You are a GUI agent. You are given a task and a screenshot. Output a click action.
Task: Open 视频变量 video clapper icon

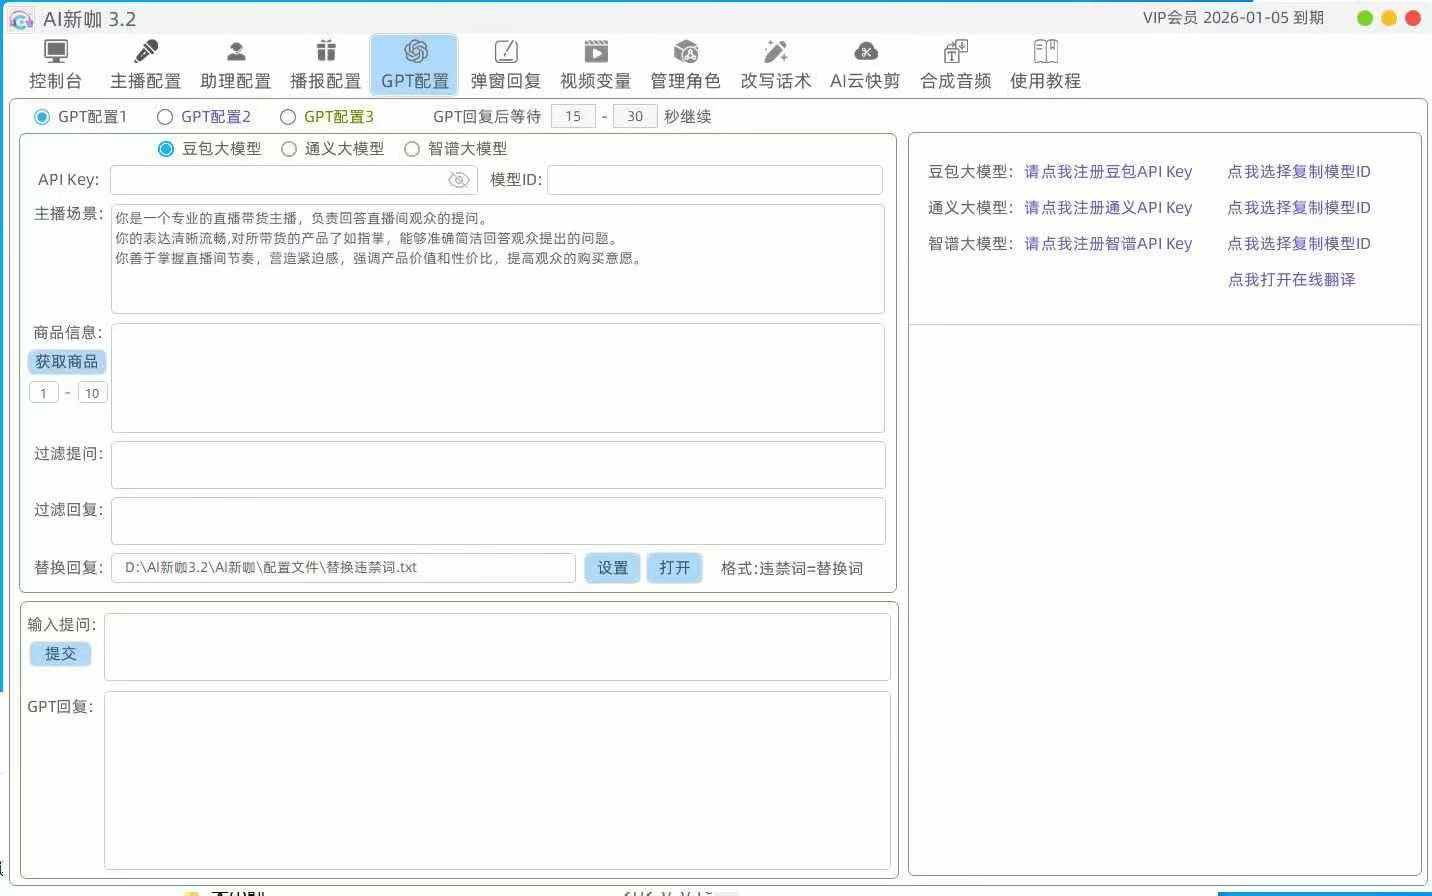point(596,52)
